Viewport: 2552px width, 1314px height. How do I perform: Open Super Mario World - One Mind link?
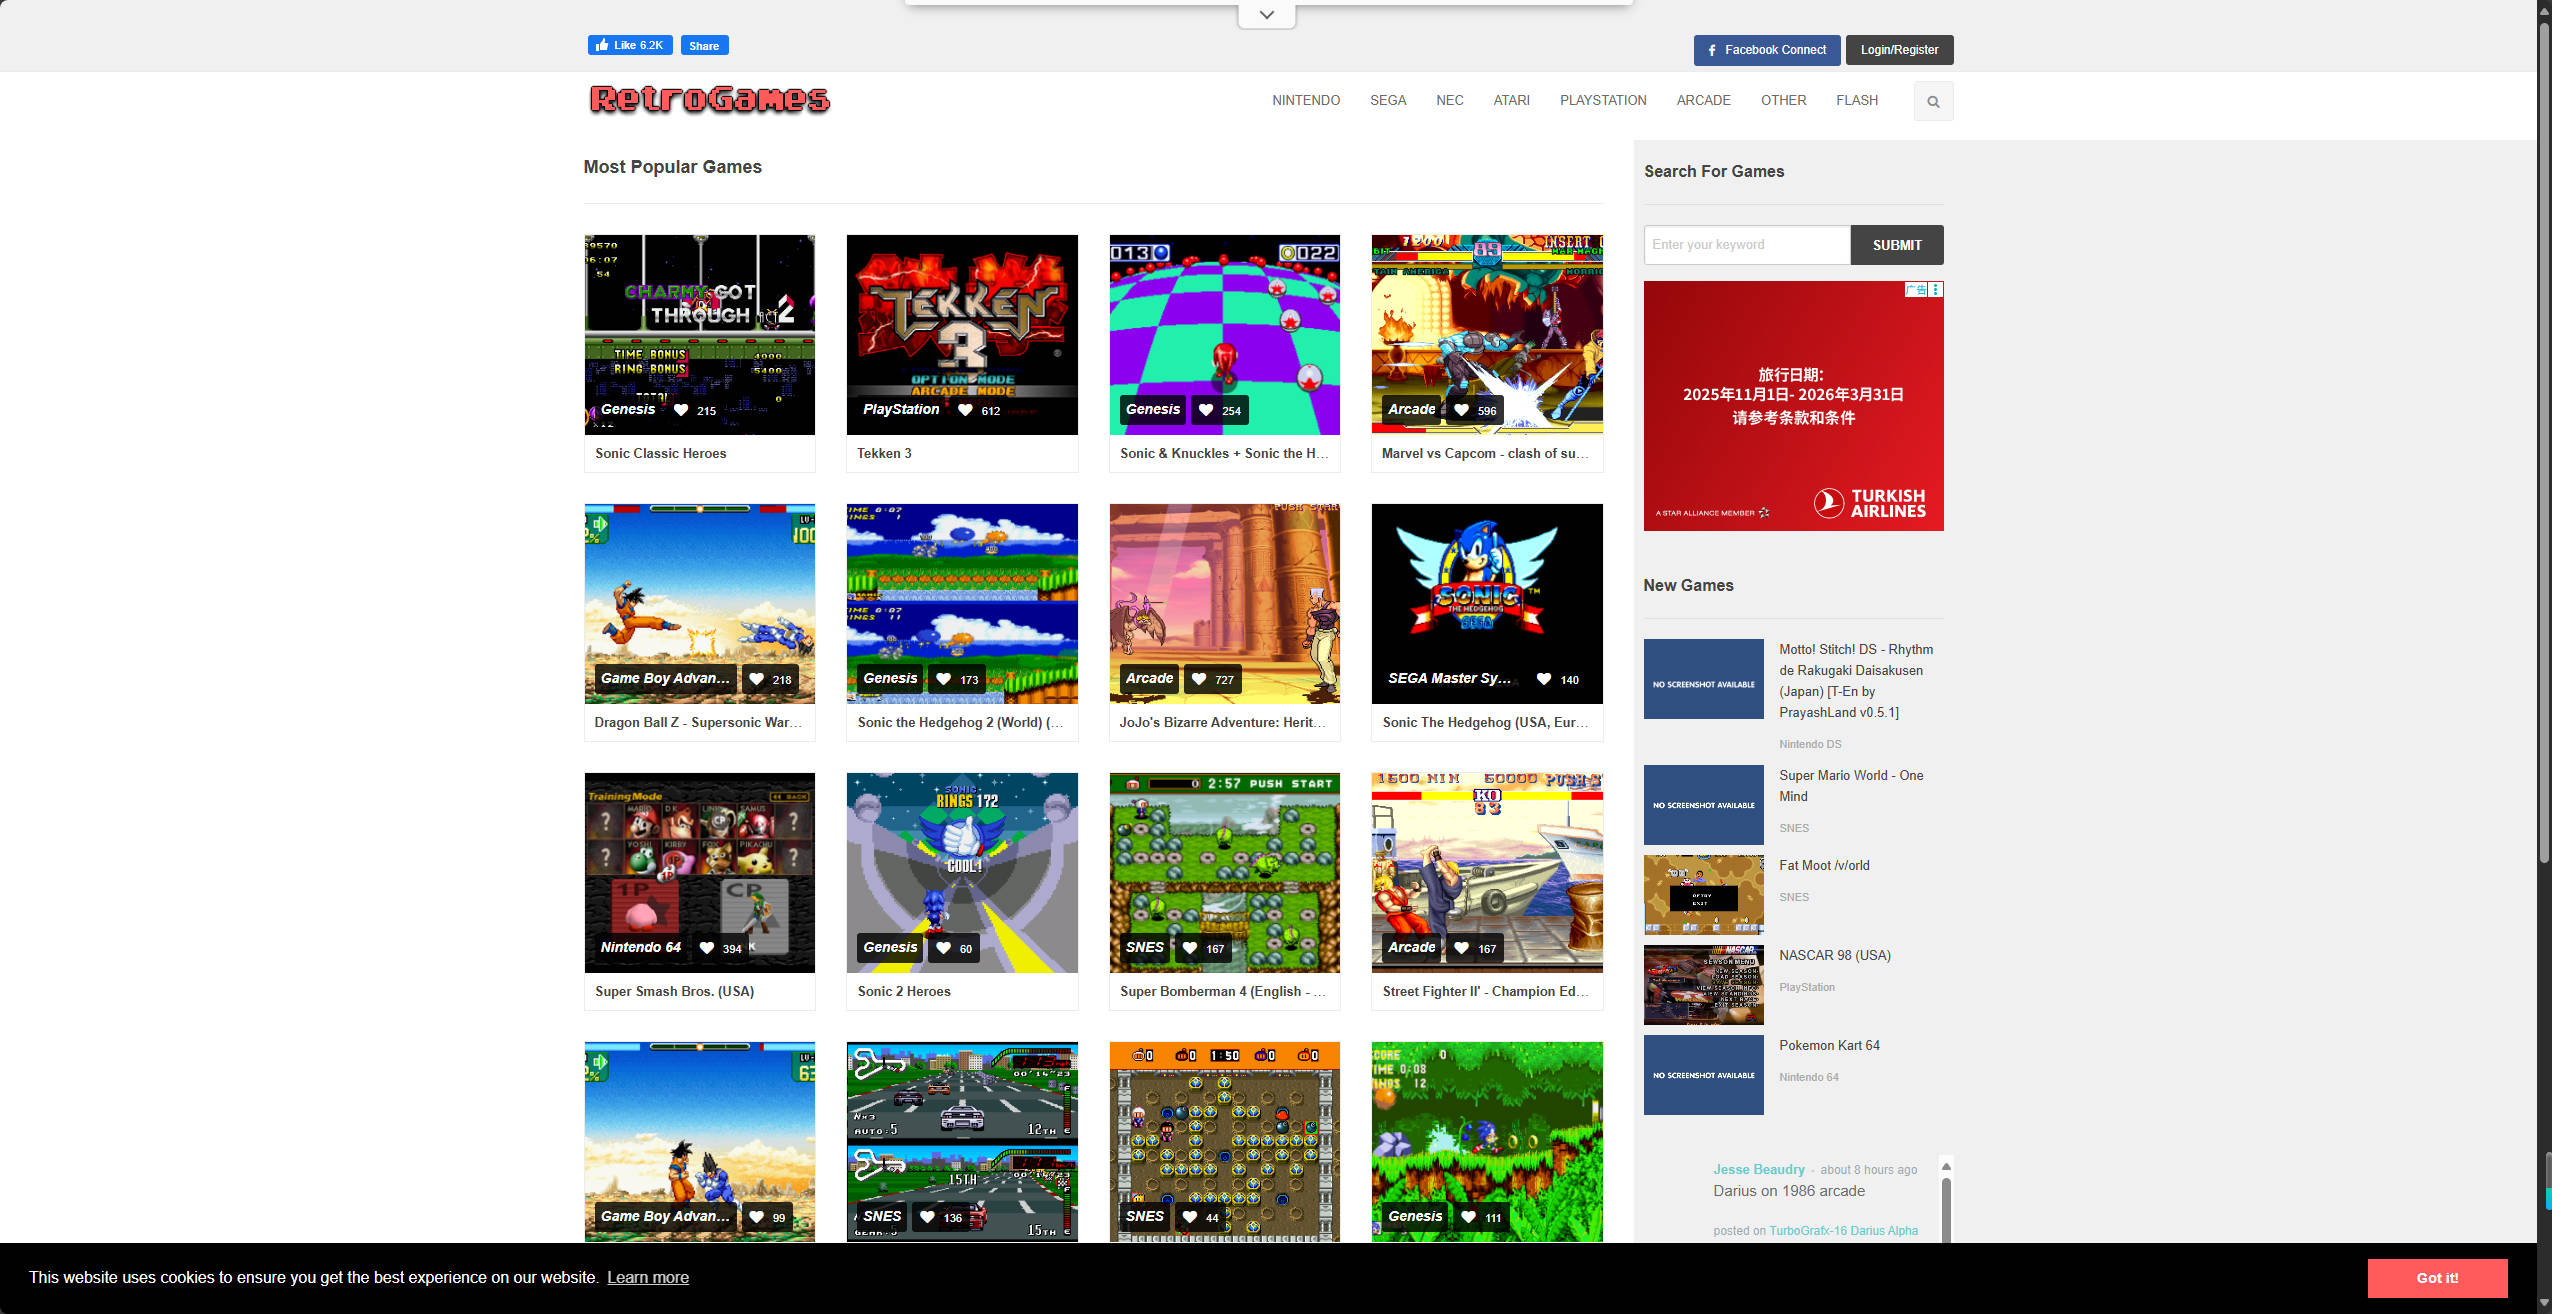click(1851, 786)
